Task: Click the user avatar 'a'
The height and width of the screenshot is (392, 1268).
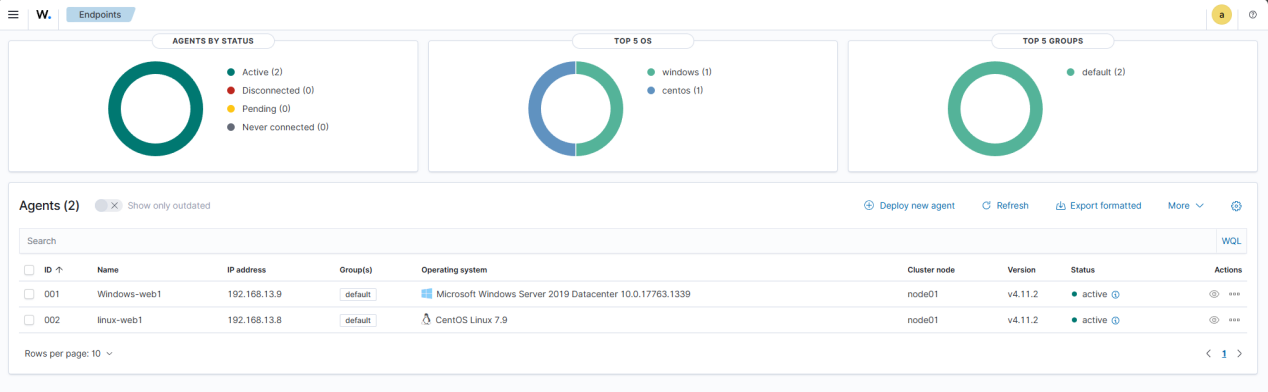Action: [1221, 15]
